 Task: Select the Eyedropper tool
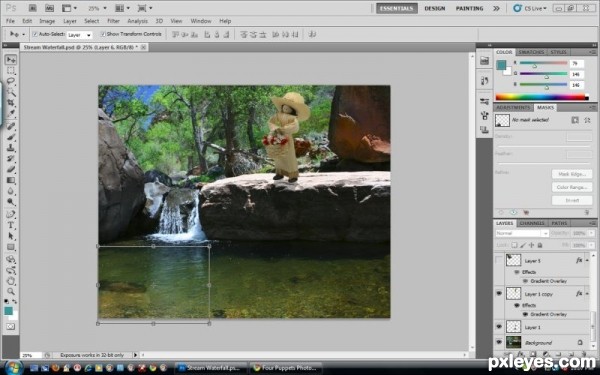point(11,114)
